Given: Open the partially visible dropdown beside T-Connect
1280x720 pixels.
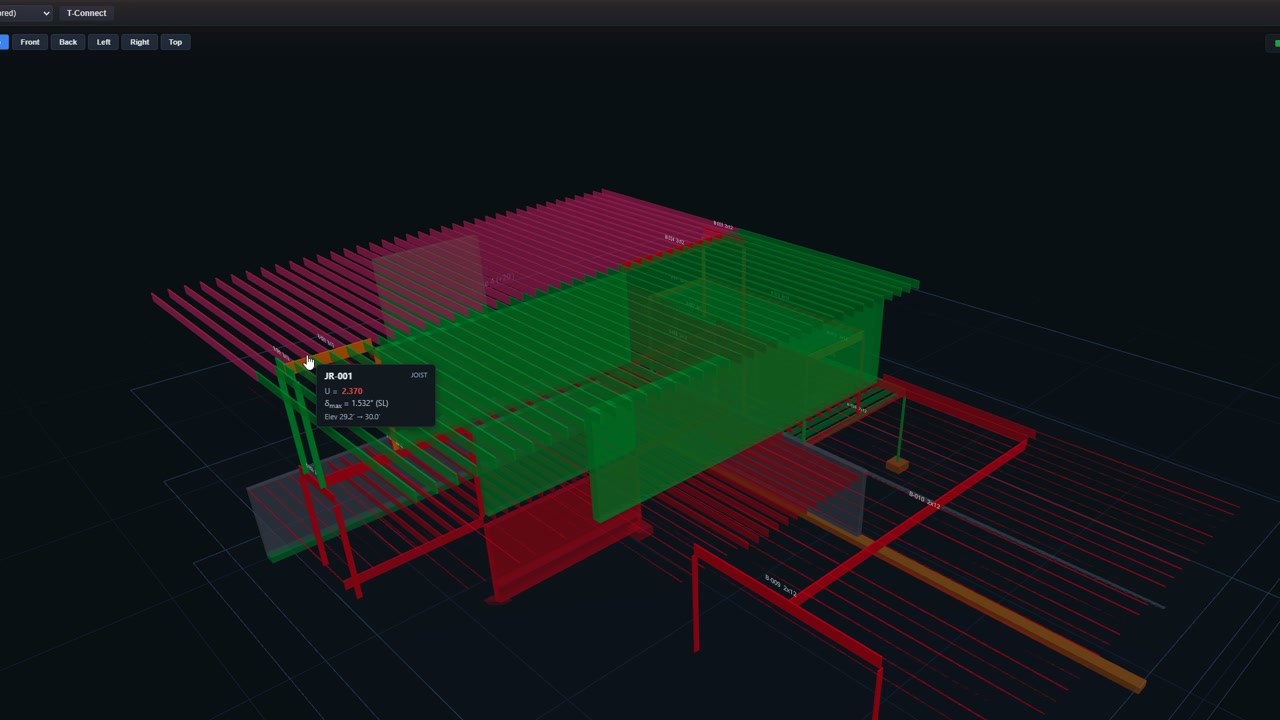Looking at the screenshot, I should 25,13.
